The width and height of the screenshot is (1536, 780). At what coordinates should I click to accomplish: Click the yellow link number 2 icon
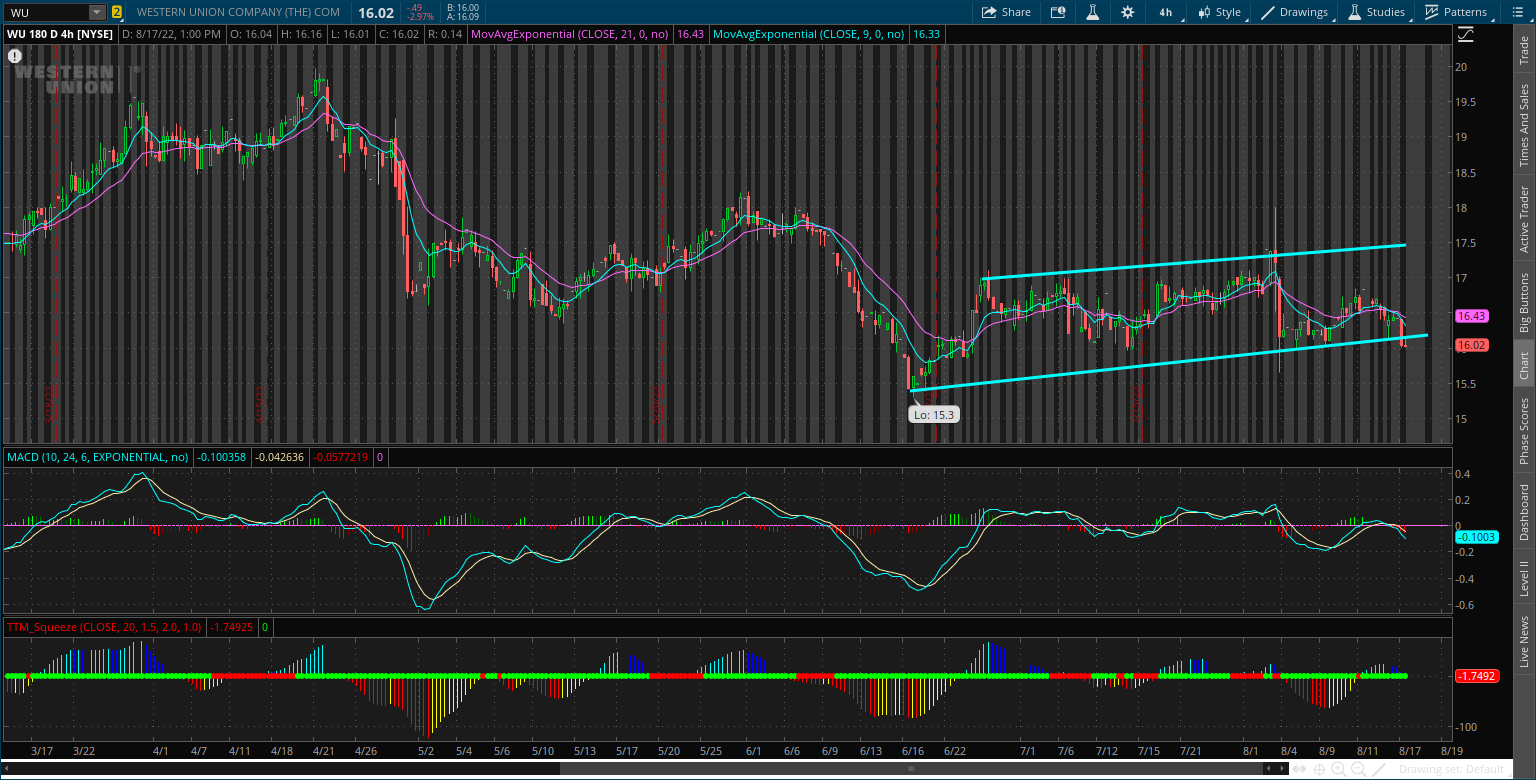tap(117, 12)
